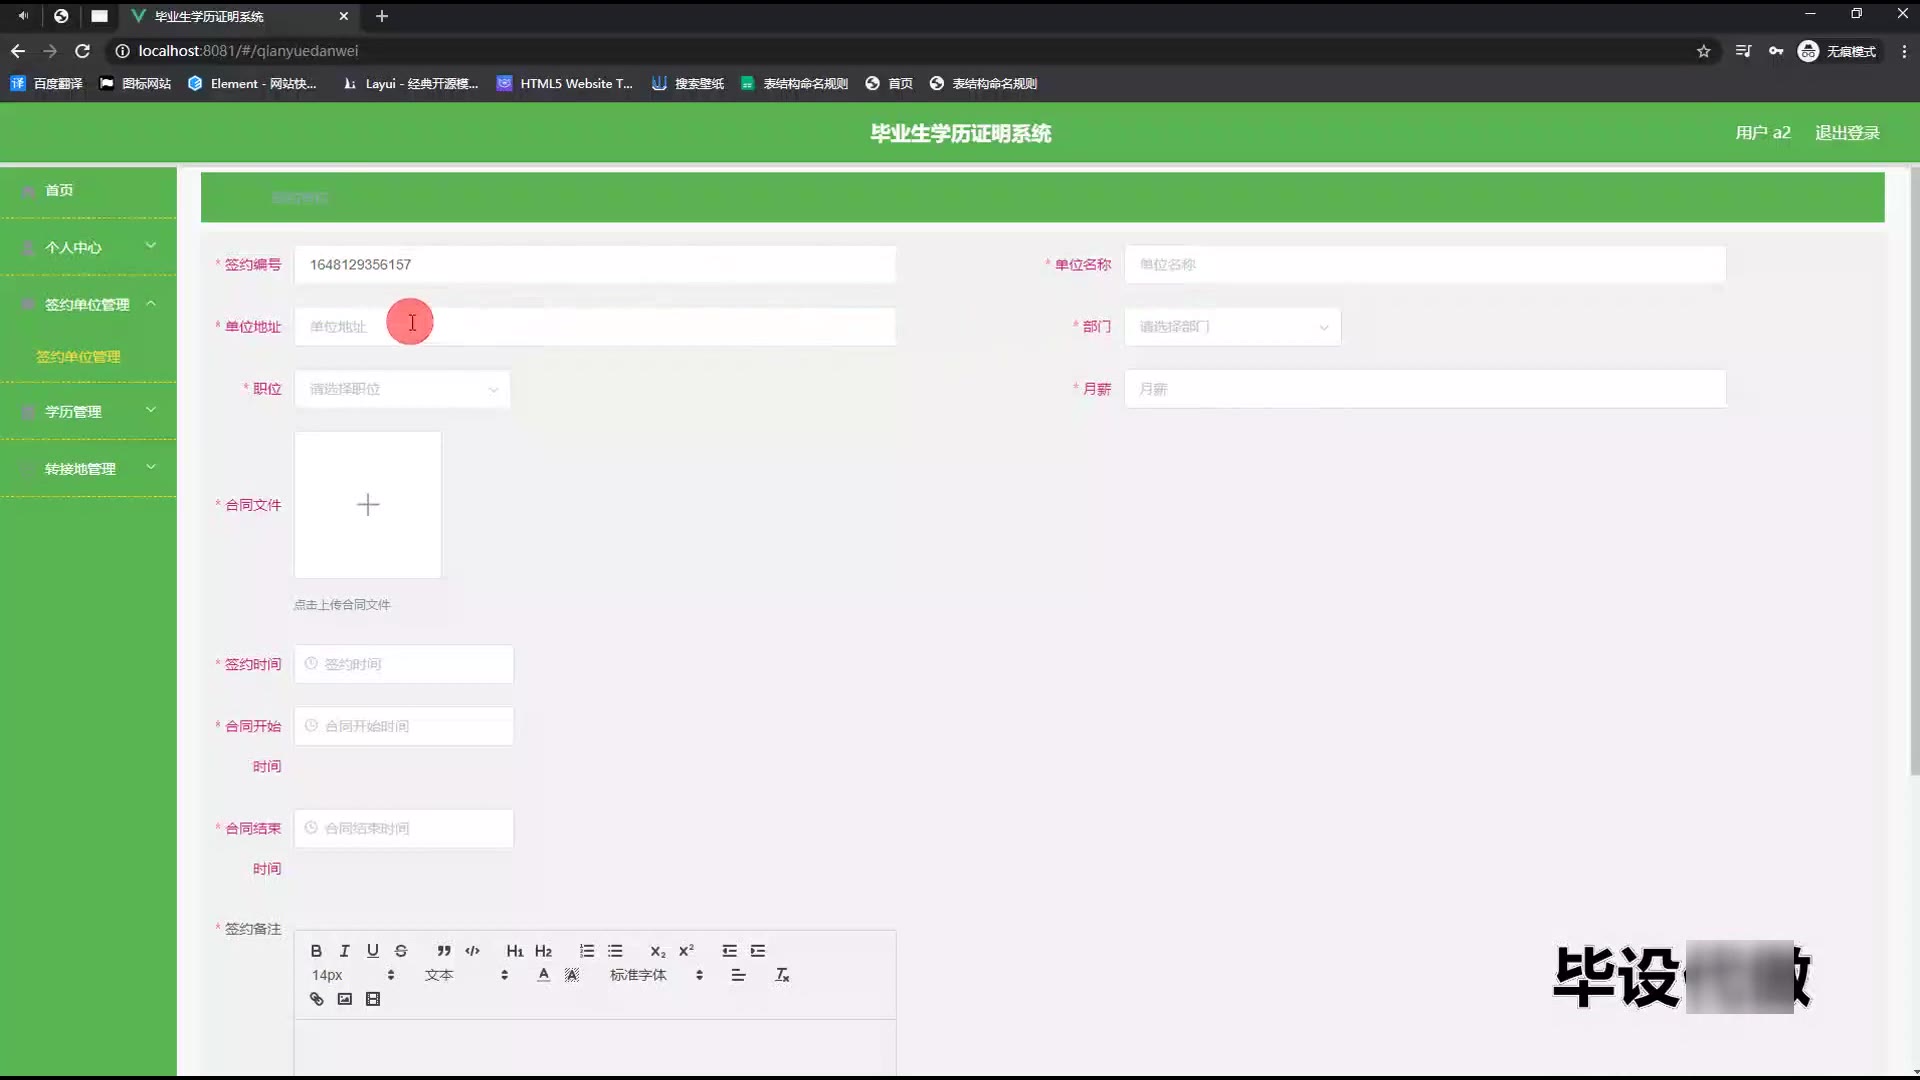Open the 百度翻译 bookmark
Image resolution: width=1920 pixels, height=1080 pixels.
tap(47, 84)
